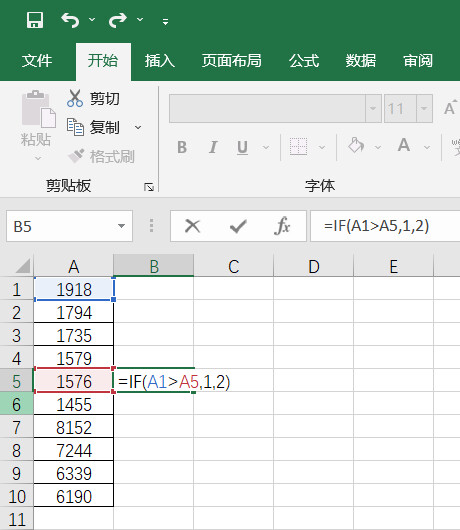Screen dimensions: 460x530
Task: Click the Redo arrow icon
Action: point(118,20)
